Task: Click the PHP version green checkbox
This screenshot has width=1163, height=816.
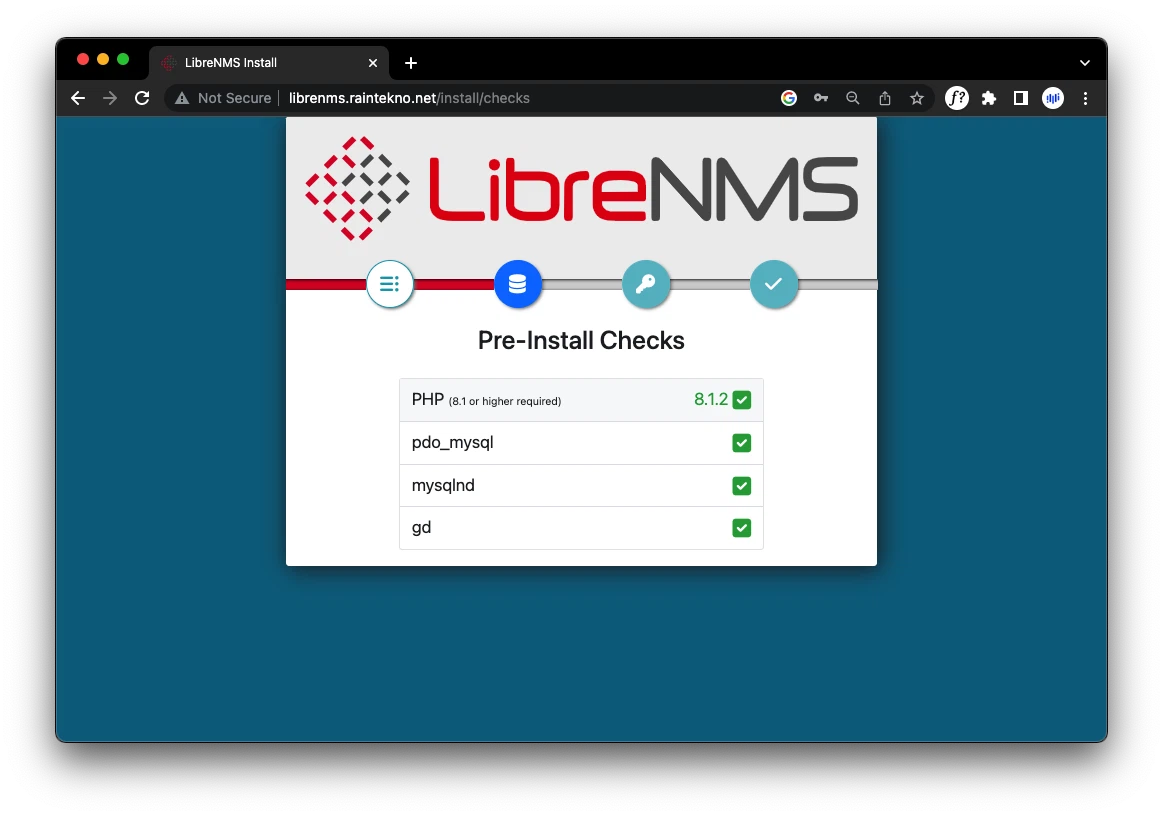Action: pyautogui.click(x=741, y=400)
